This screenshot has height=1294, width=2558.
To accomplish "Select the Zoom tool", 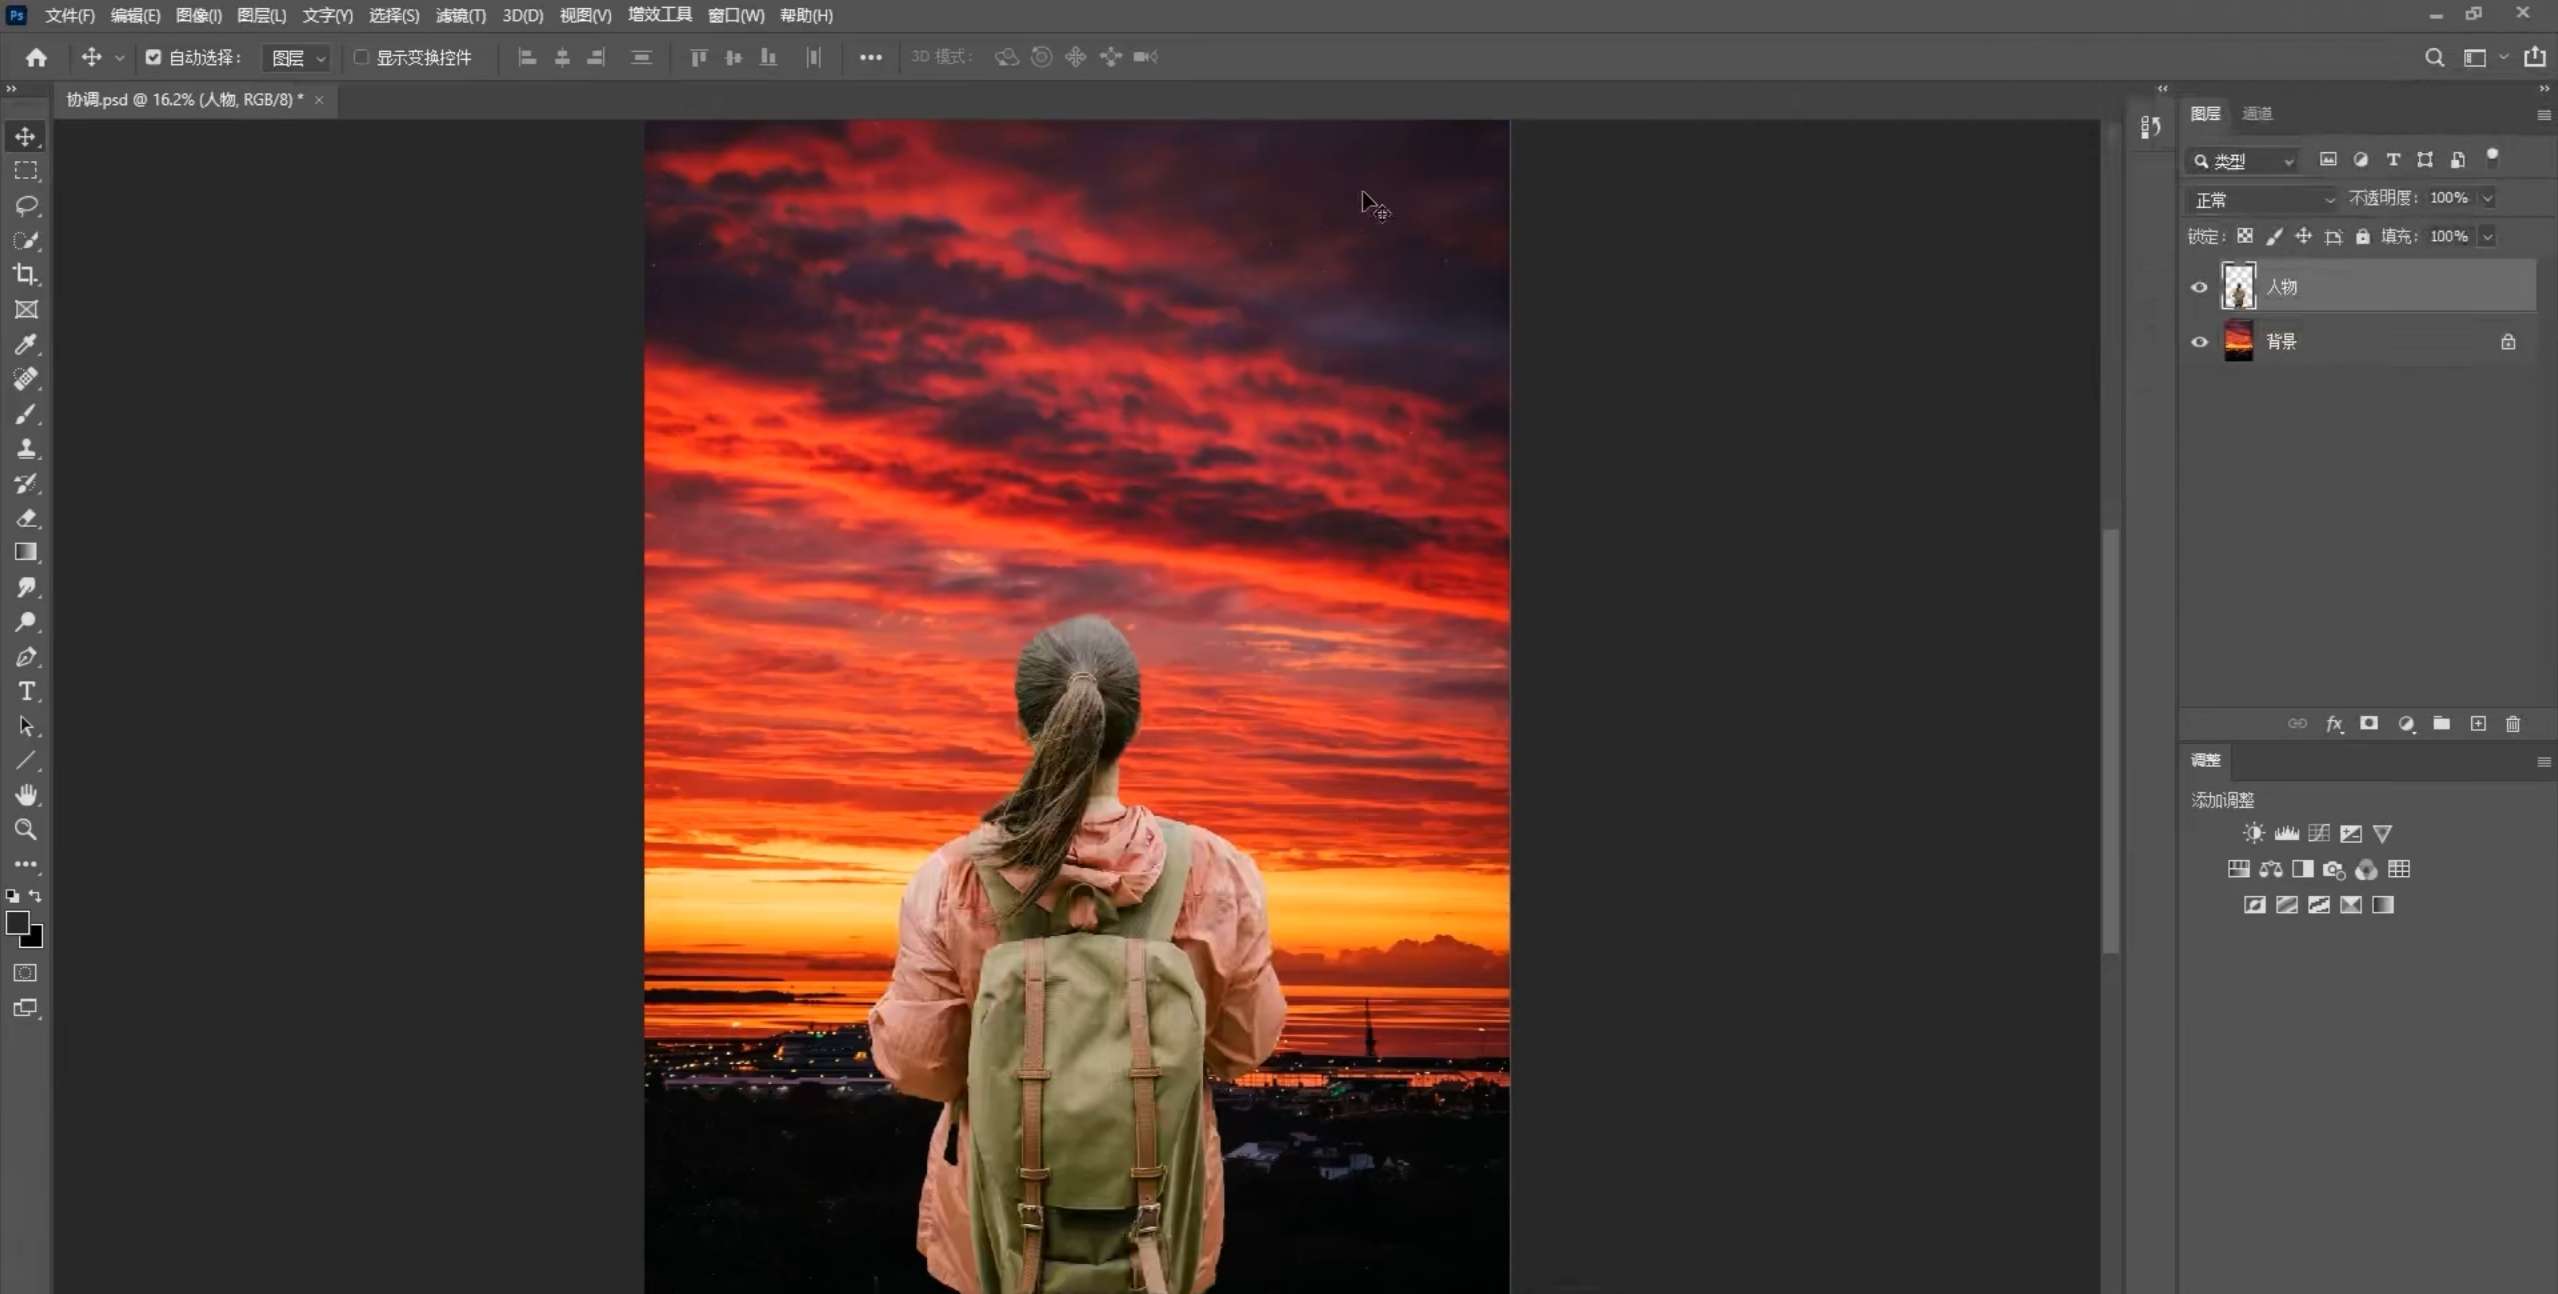I will [26, 829].
